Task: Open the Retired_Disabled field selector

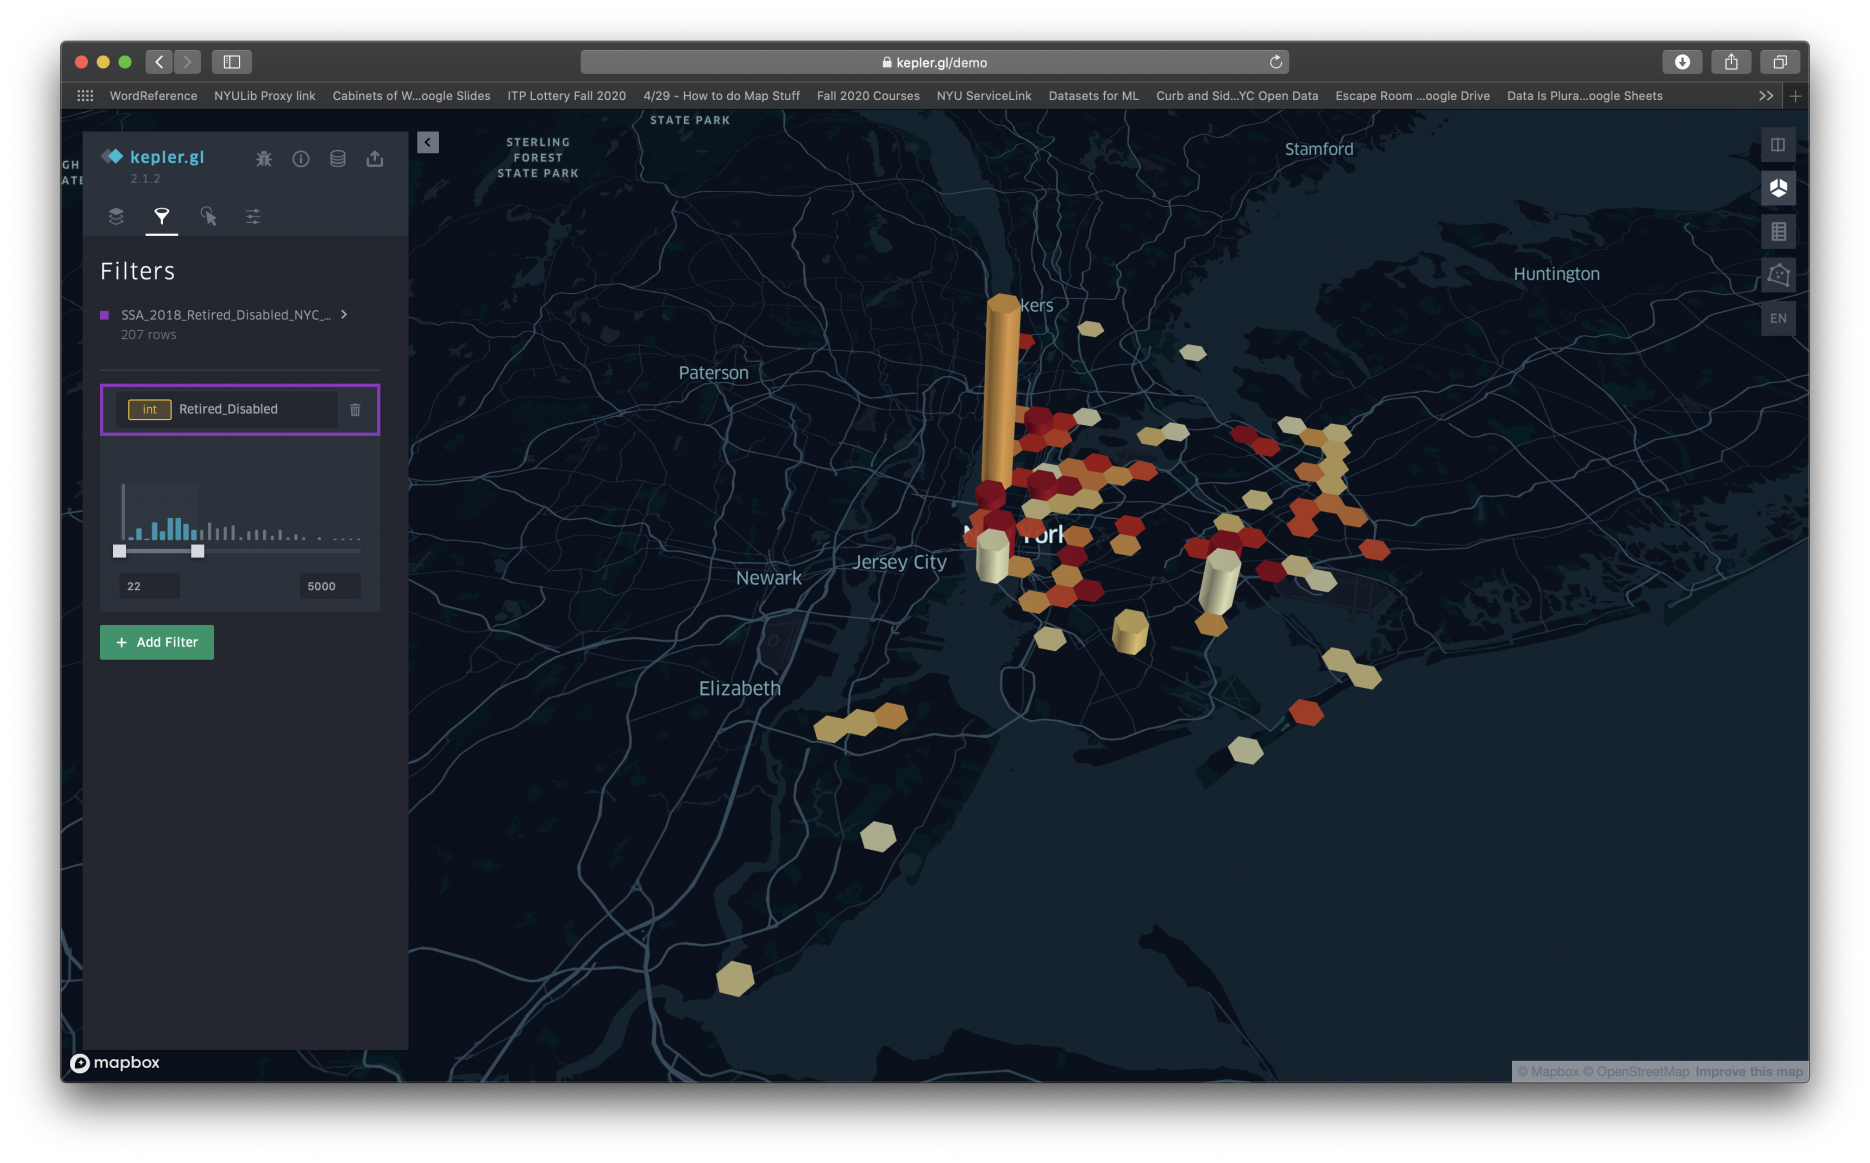Action: pyautogui.click(x=228, y=409)
